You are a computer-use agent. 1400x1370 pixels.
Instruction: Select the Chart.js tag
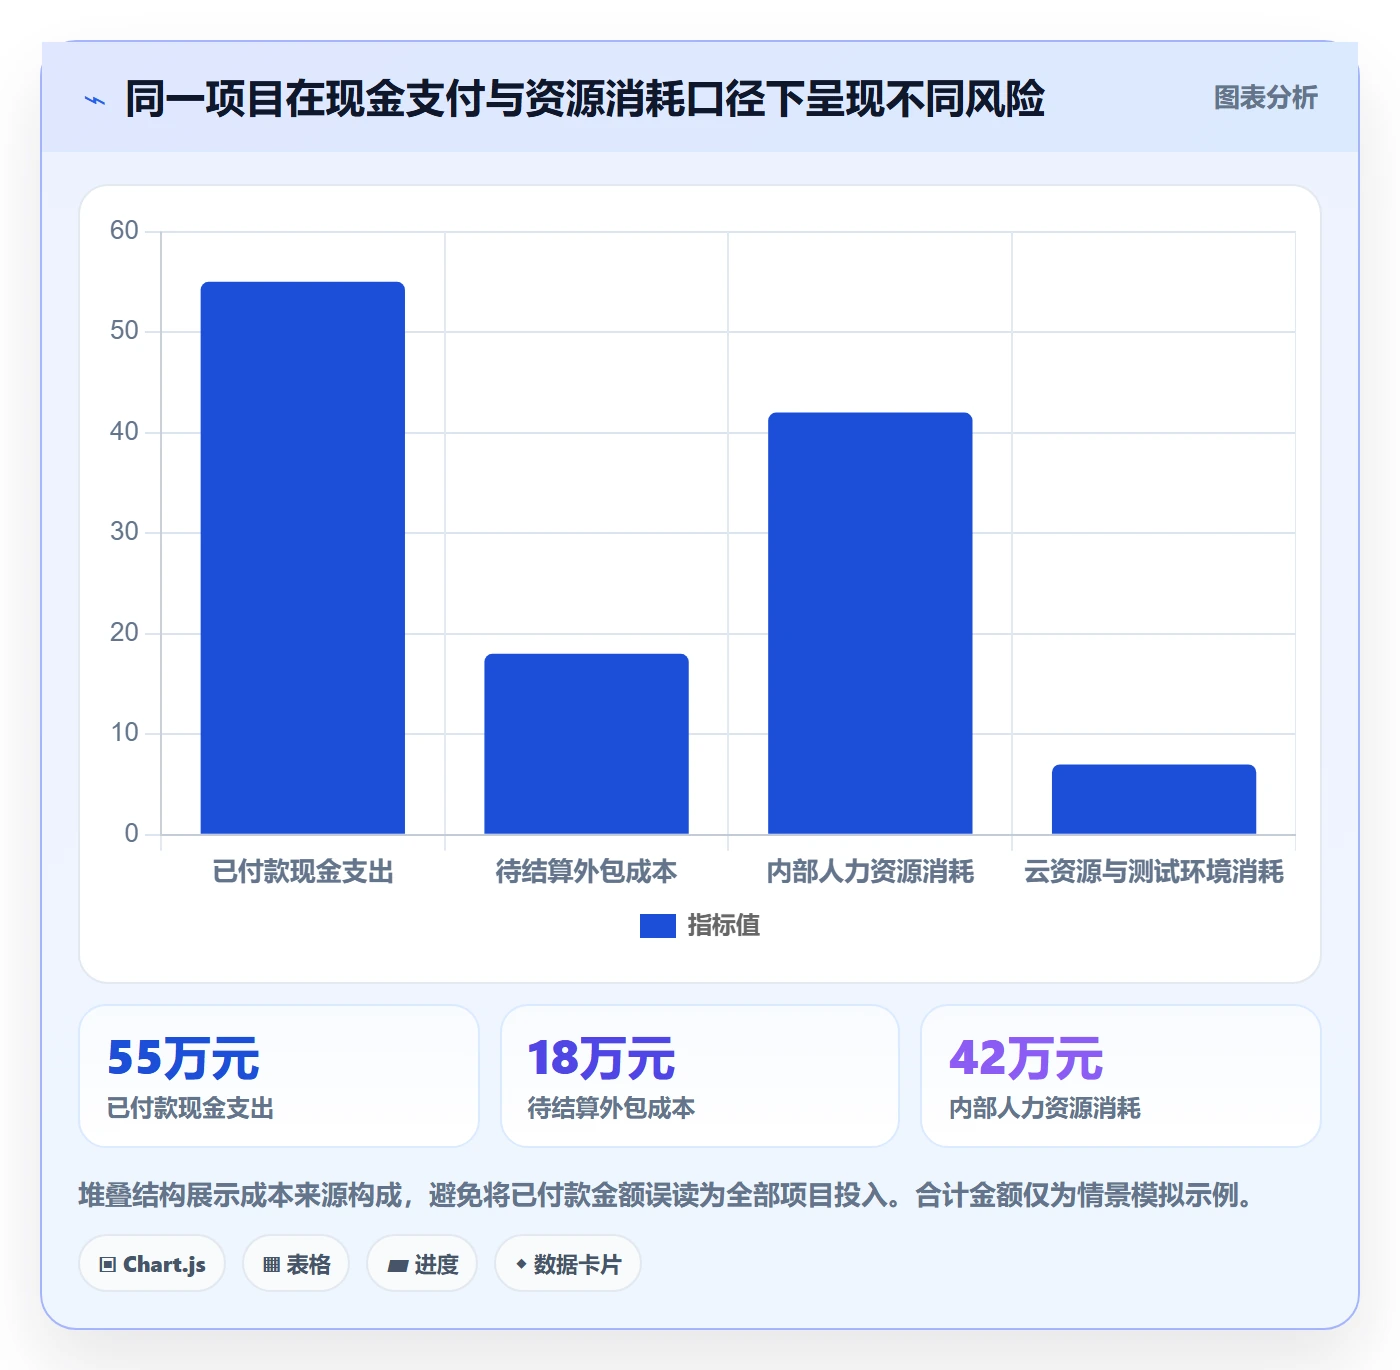click(x=152, y=1264)
